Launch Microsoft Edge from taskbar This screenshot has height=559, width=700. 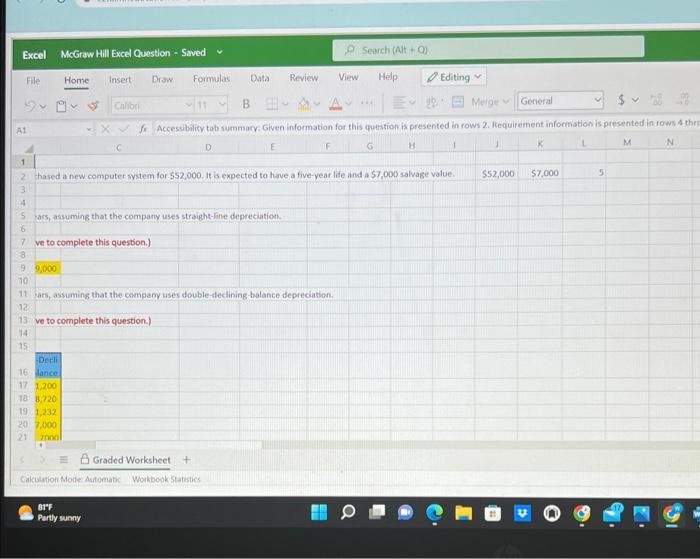434,513
